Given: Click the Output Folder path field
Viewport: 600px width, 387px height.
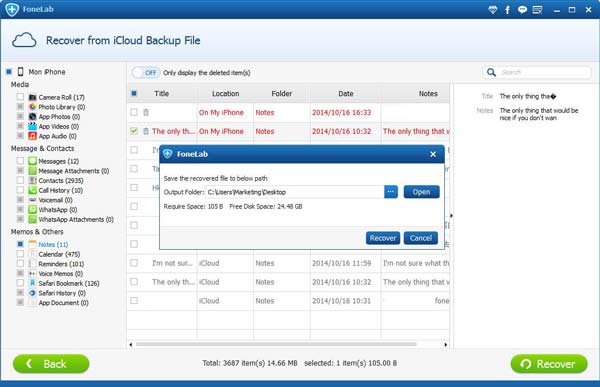Looking at the screenshot, I should point(295,192).
